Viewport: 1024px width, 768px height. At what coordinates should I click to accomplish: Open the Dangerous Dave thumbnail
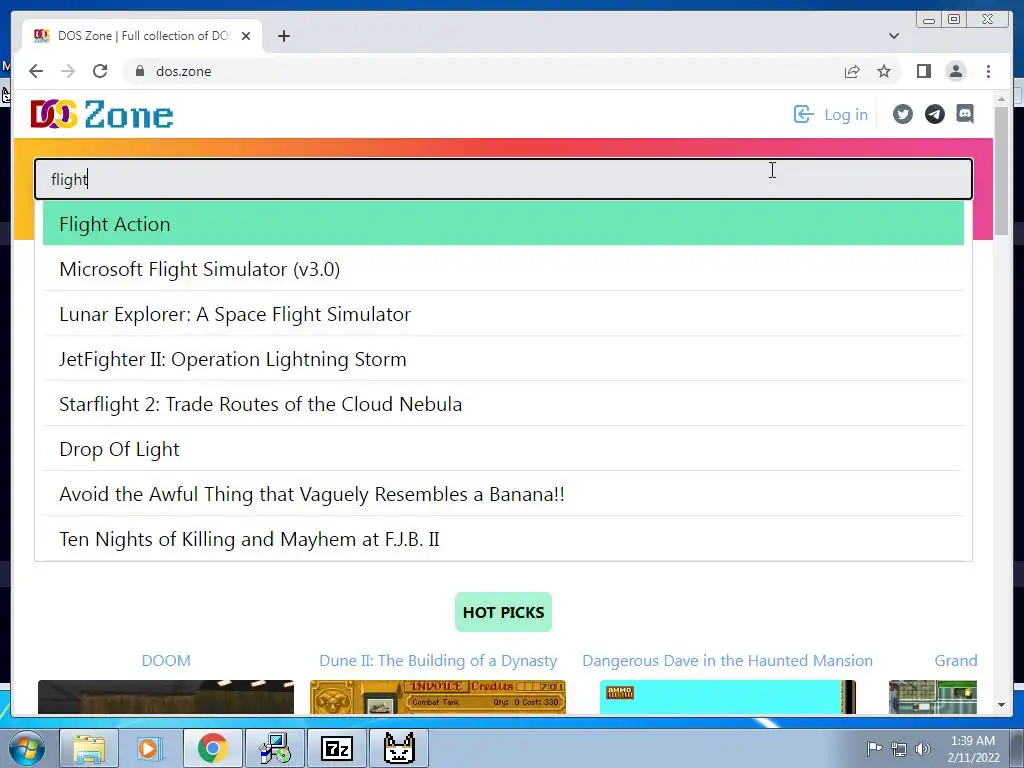click(x=728, y=697)
